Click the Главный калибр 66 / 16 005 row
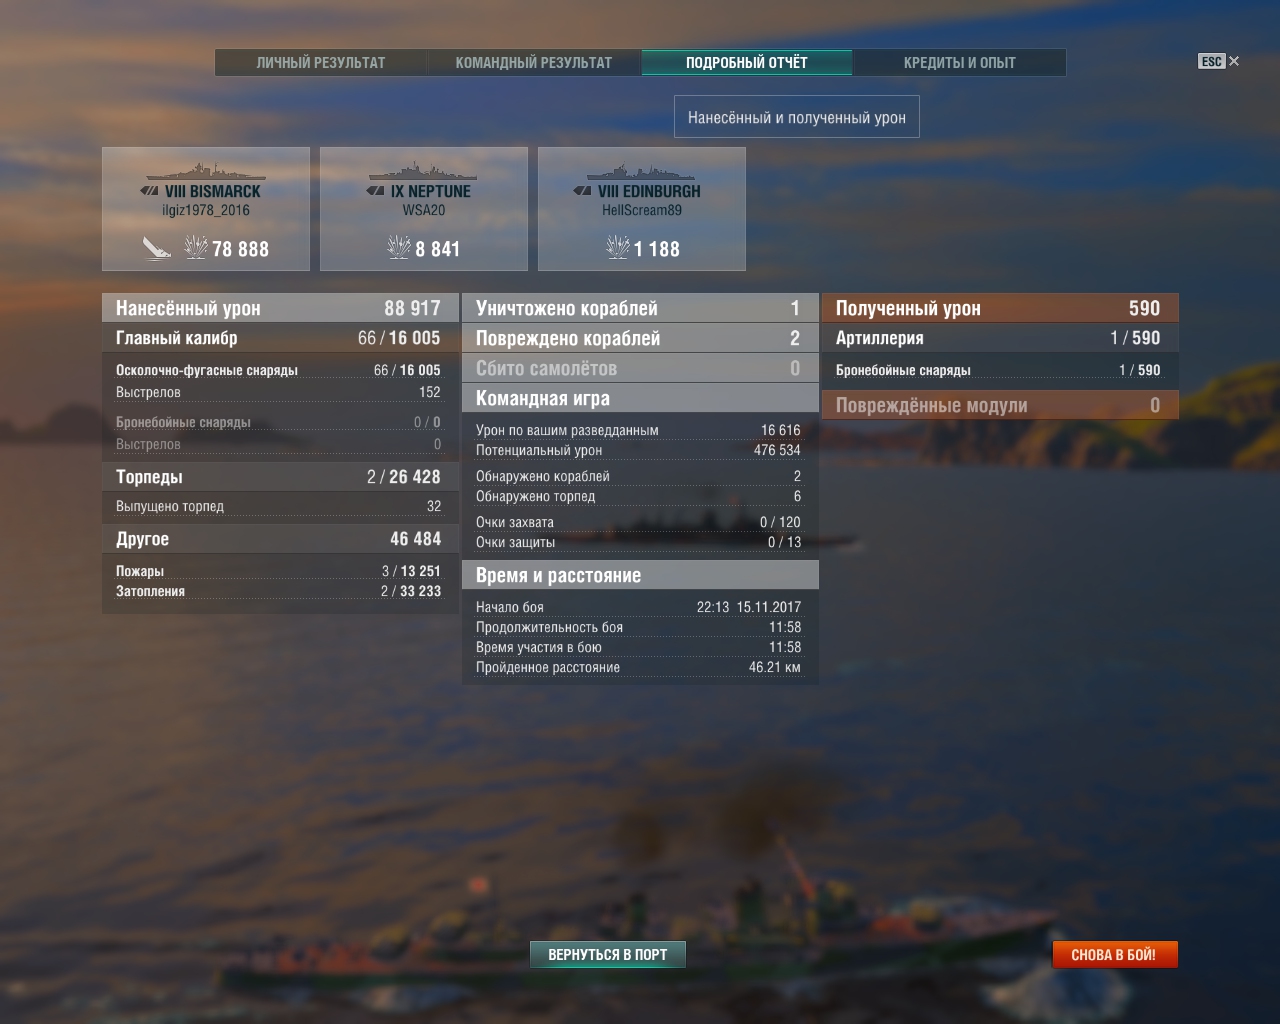The height and width of the screenshot is (1024, 1280). 279,338
